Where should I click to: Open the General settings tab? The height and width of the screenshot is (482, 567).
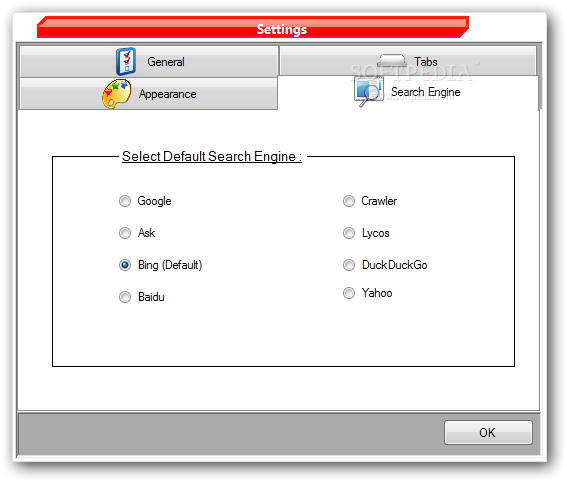[x=149, y=61]
